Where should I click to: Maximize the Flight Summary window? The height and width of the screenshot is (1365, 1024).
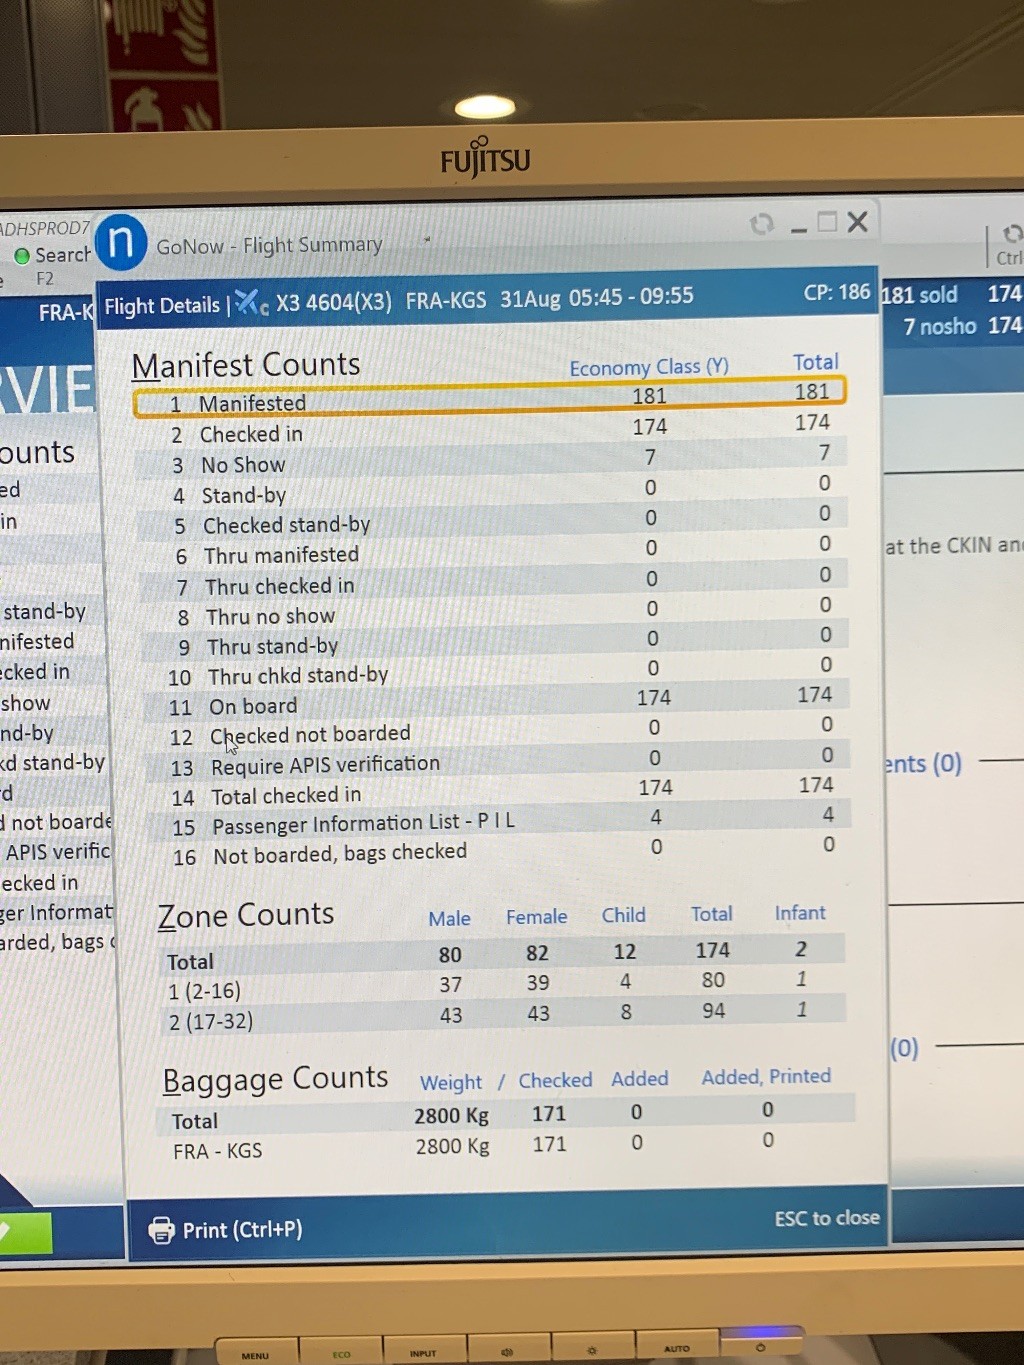827,222
